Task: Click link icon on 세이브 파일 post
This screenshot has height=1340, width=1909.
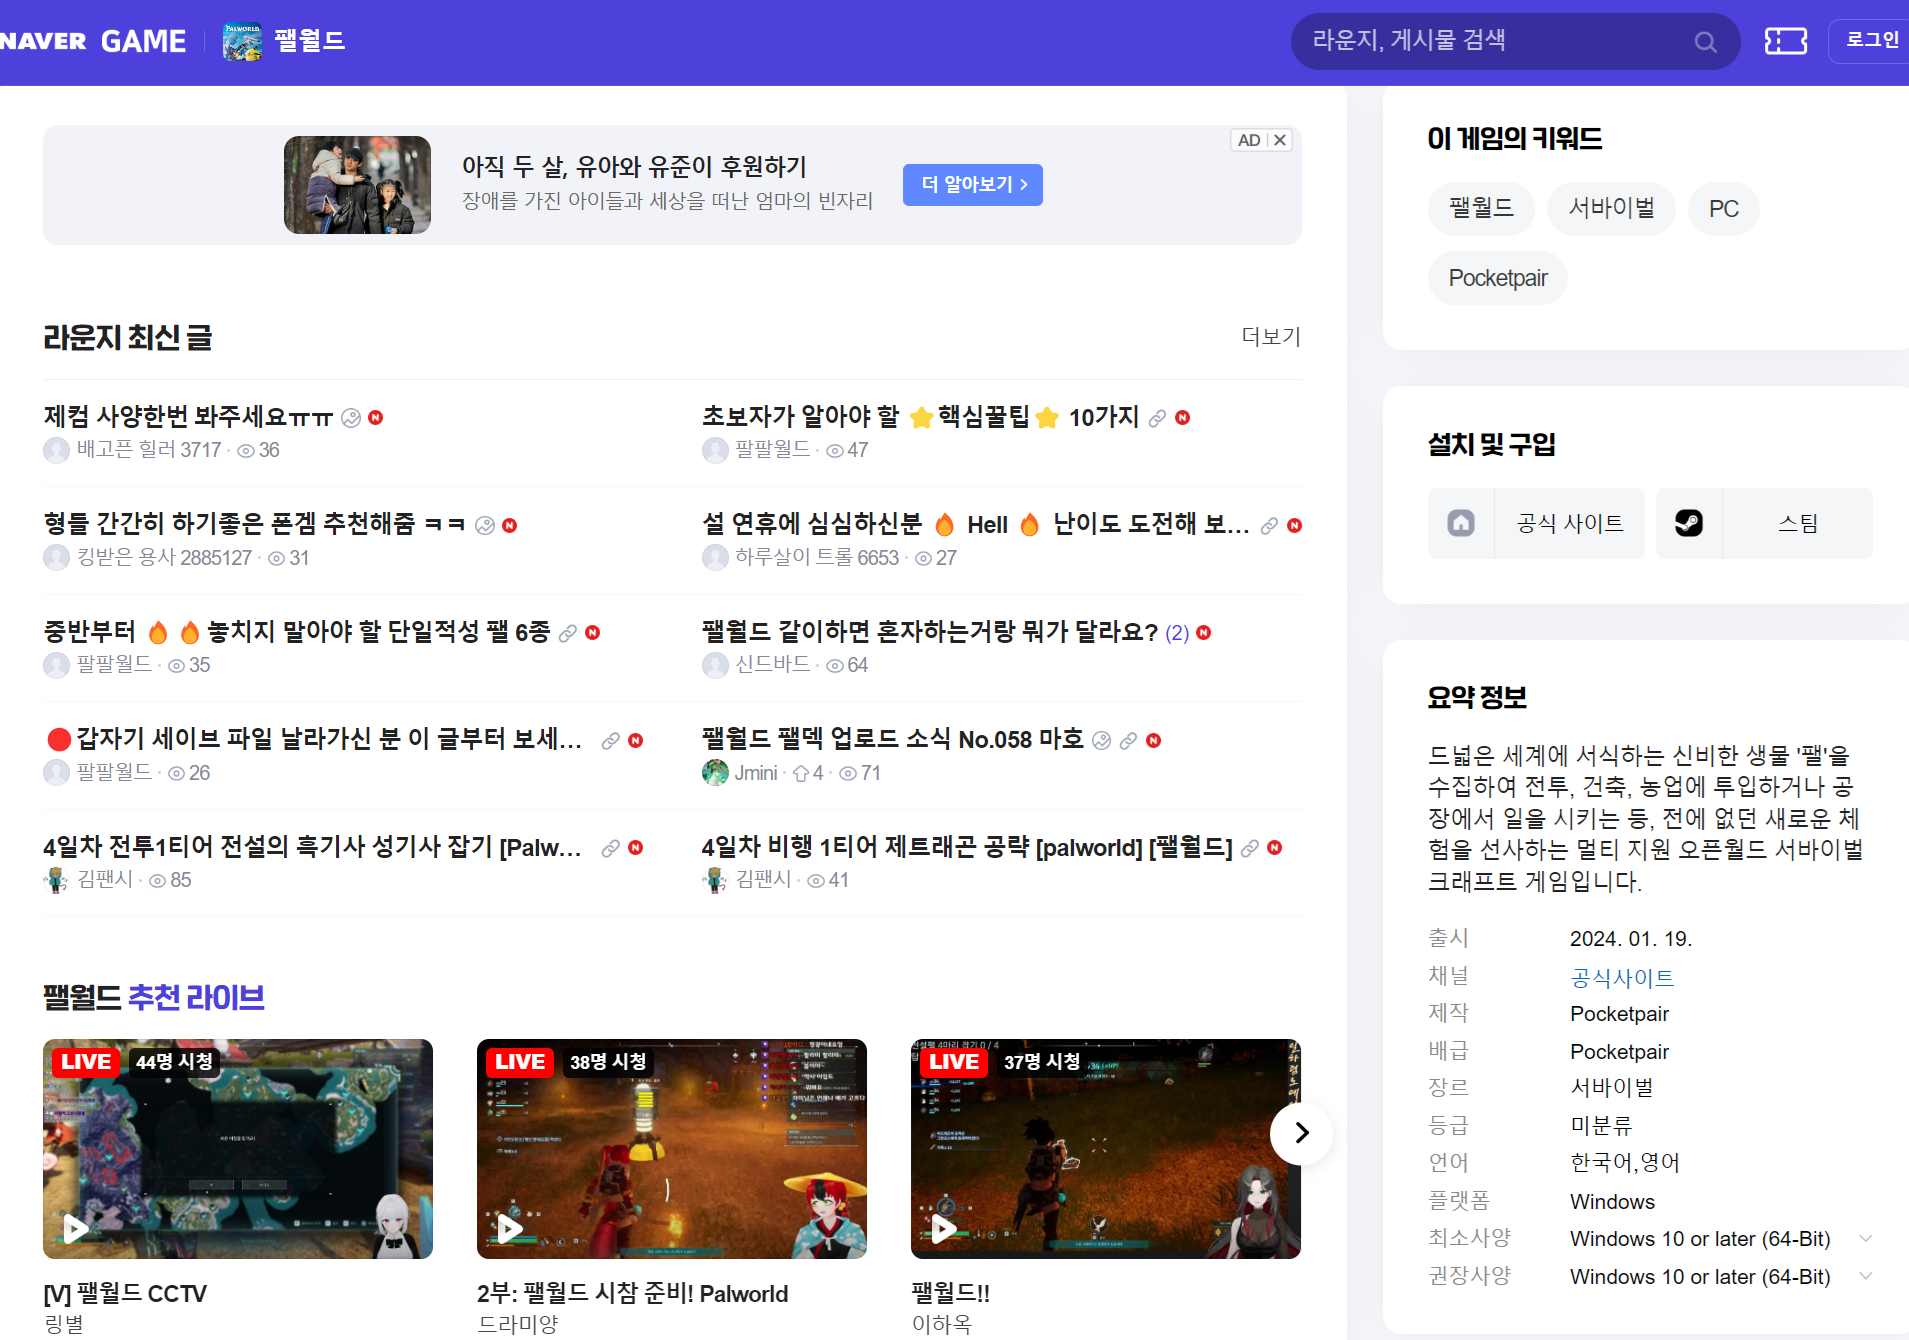Action: coord(610,740)
